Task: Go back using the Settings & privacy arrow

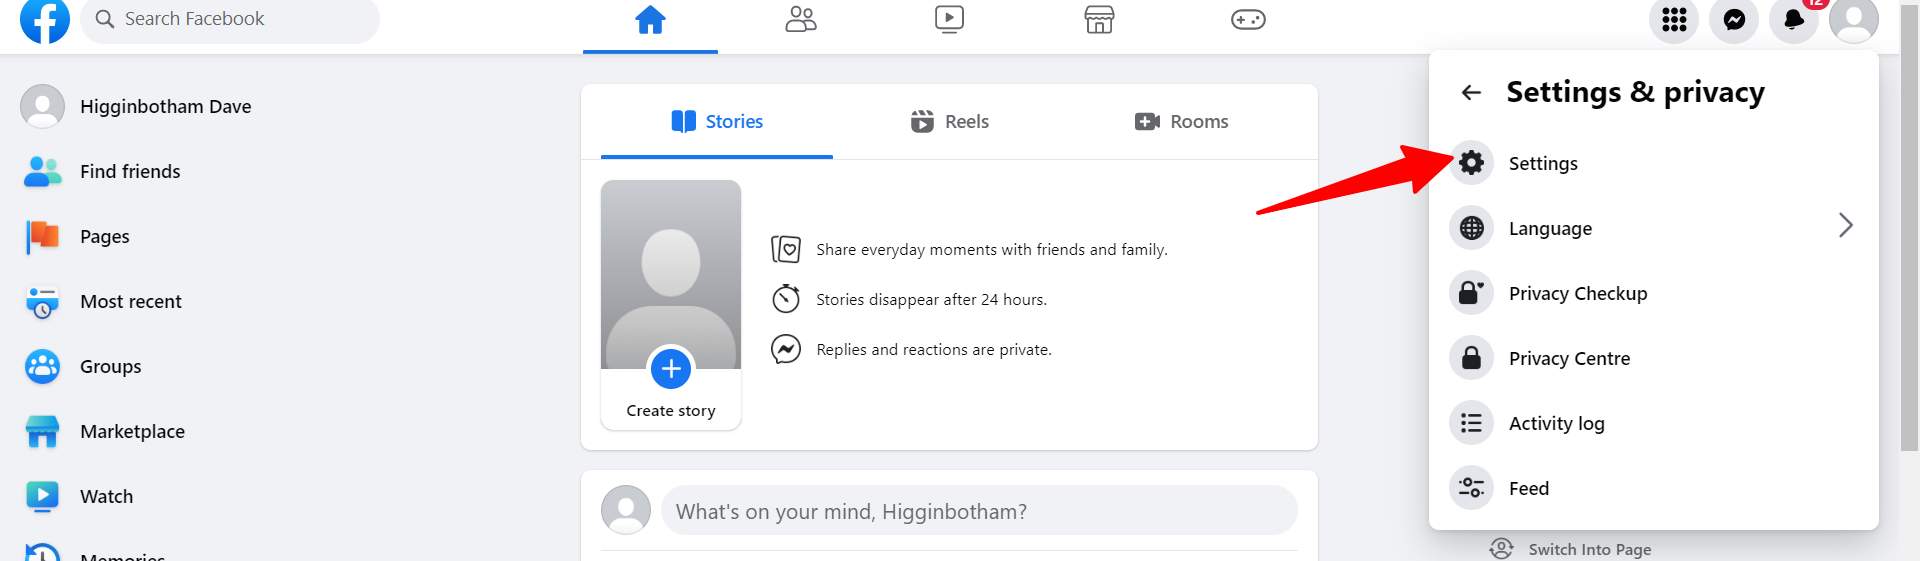Action: pos(1471,93)
